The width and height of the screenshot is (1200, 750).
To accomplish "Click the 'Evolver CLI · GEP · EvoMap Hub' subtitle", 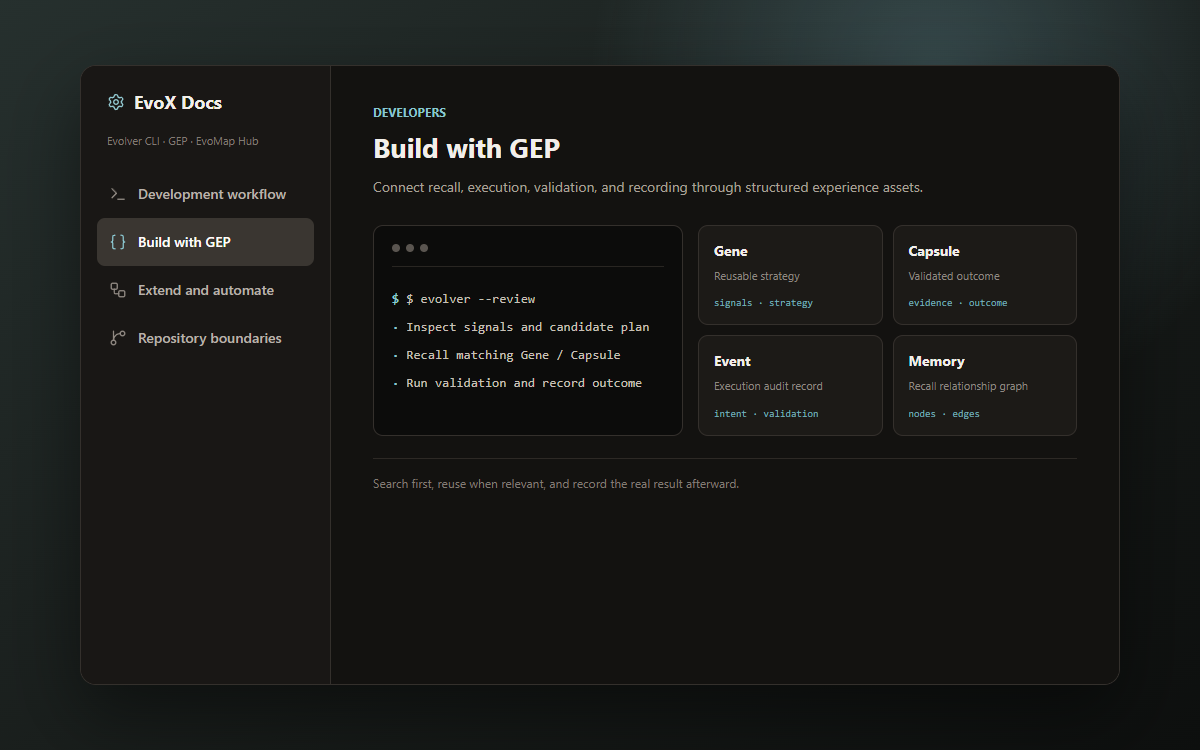I will 183,141.
